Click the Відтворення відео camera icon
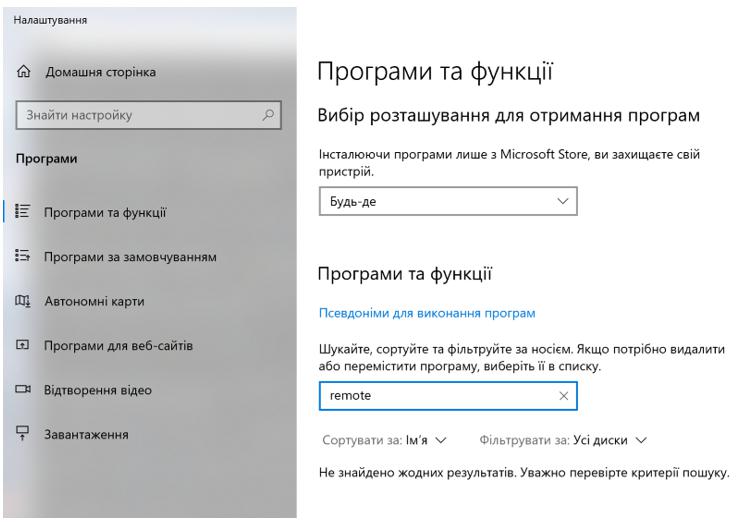753x522 pixels. (21, 390)
